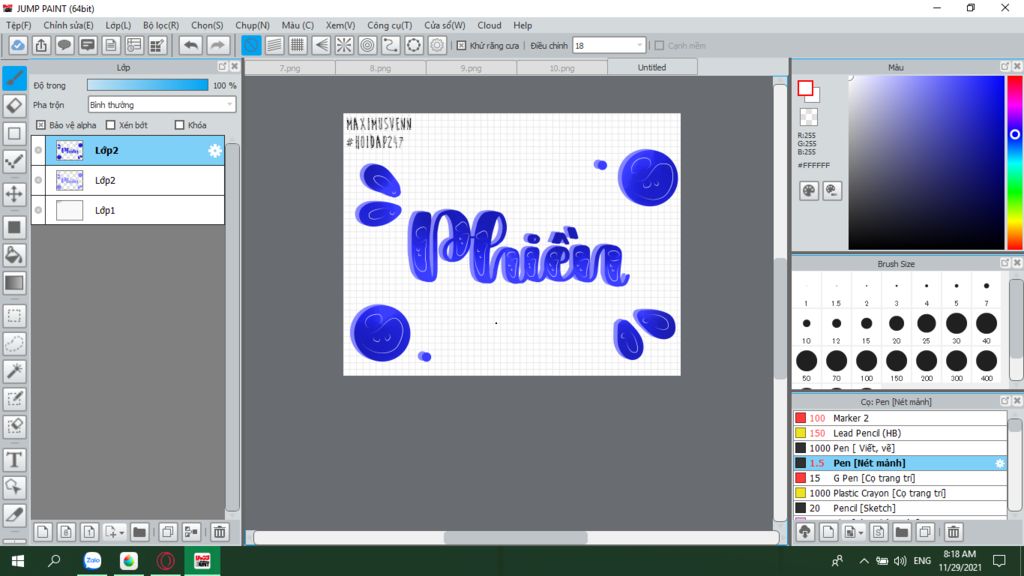Click the cloud save icon in toolbar

(x=18, y=45)
